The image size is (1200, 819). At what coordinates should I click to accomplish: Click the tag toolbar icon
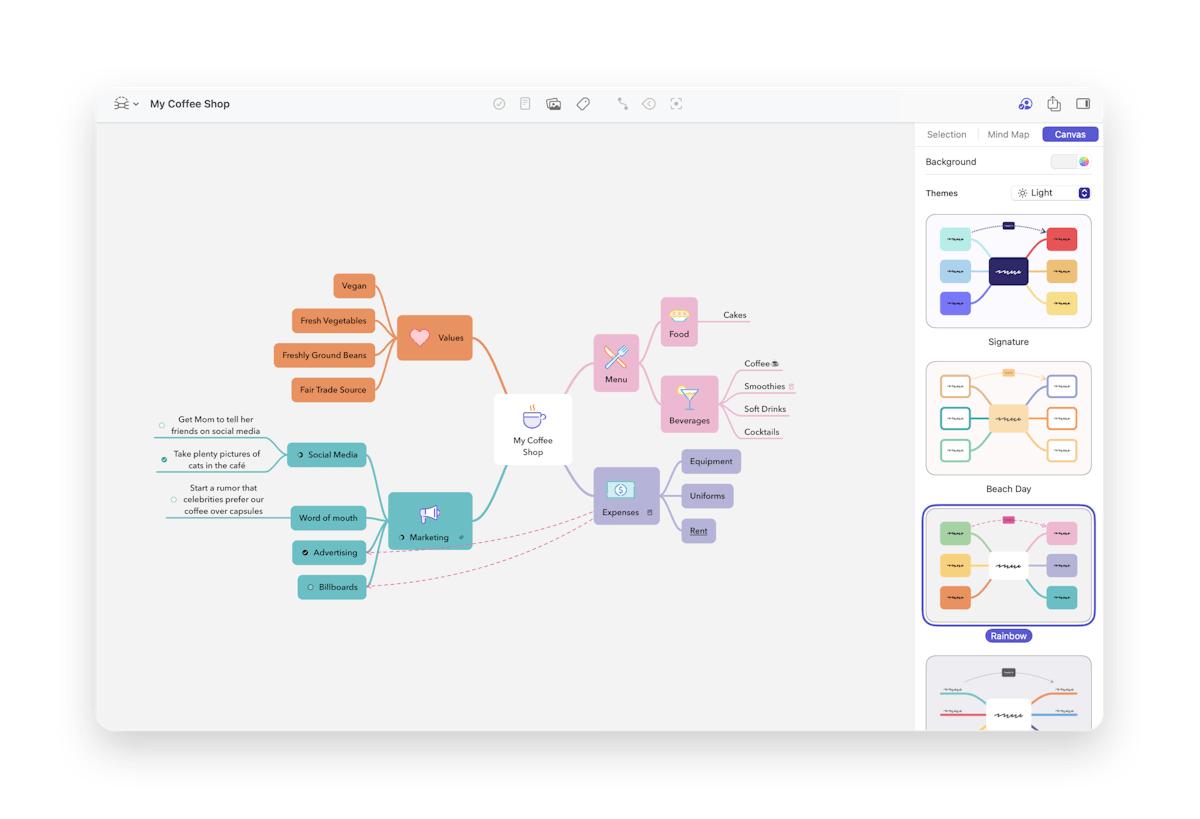coord(583,104)
